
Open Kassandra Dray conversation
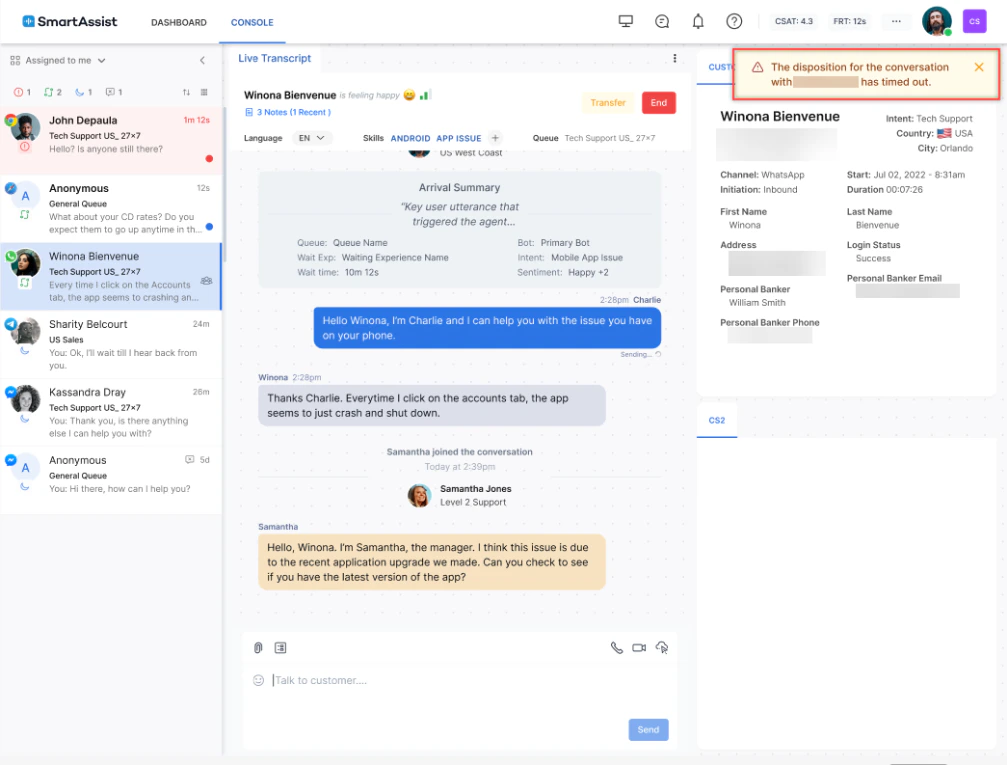pos(111,413)
